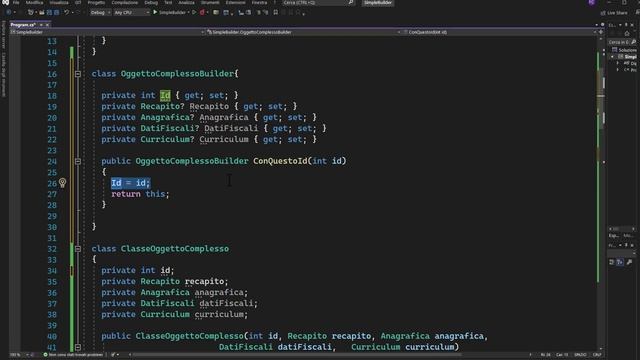Click the Solution Explorer home icon
The height and width of the screenshot is (360, 640).
[x=627, y=33]
